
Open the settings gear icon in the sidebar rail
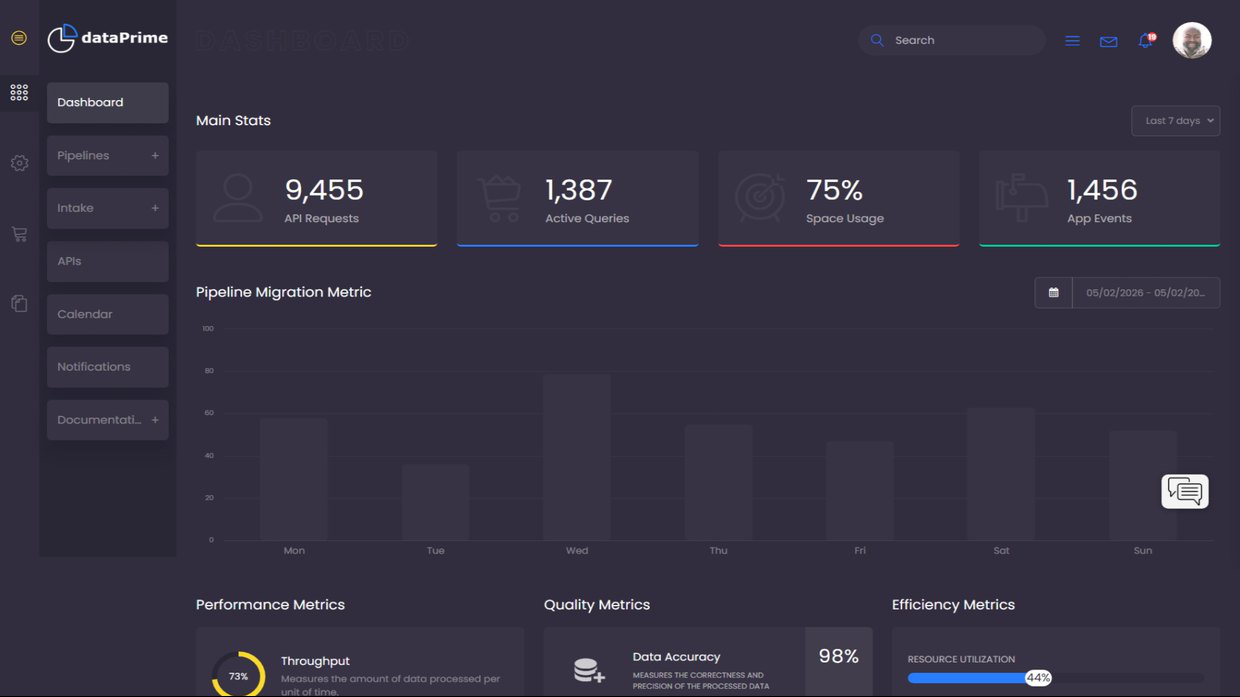[x=19, y=163]
